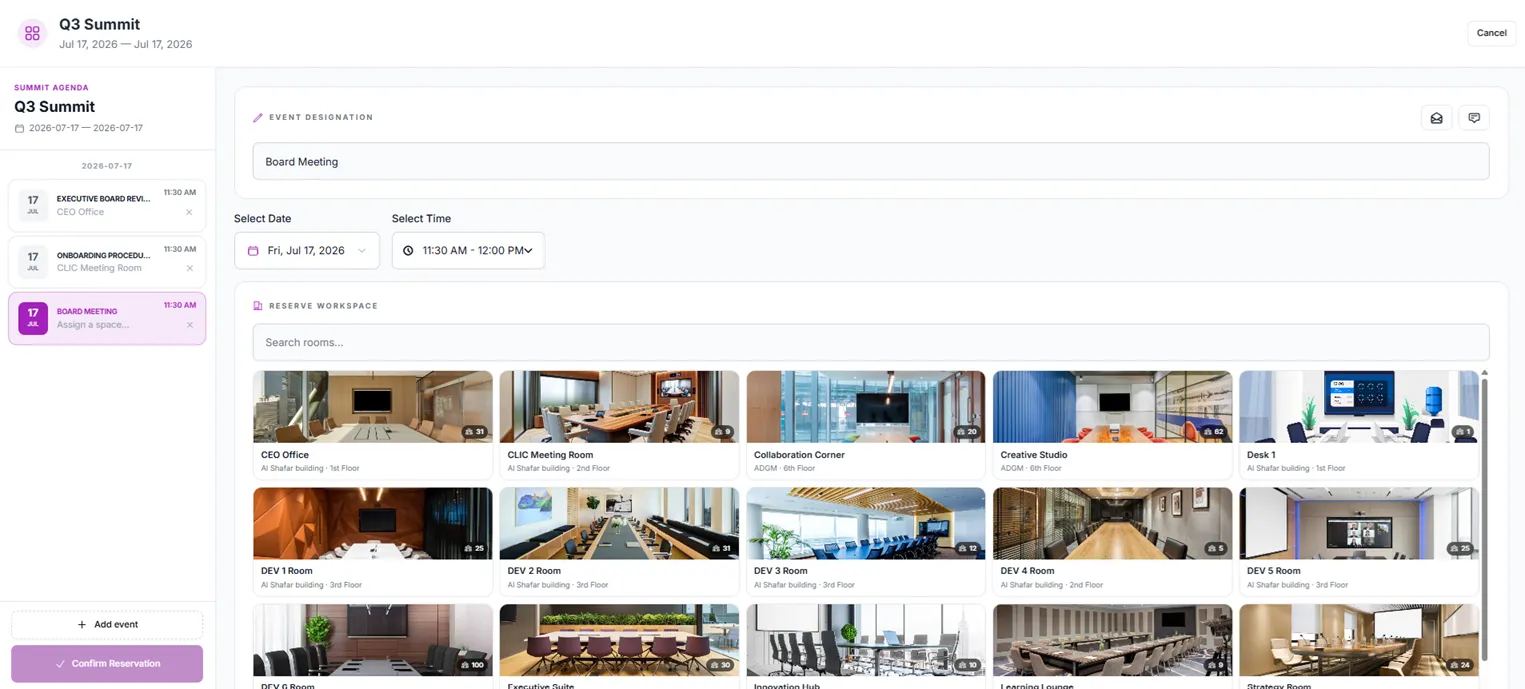1525x689 pixels.
Task: Click the Learning Lounge room image
Action: click(x=1112, y=640)
